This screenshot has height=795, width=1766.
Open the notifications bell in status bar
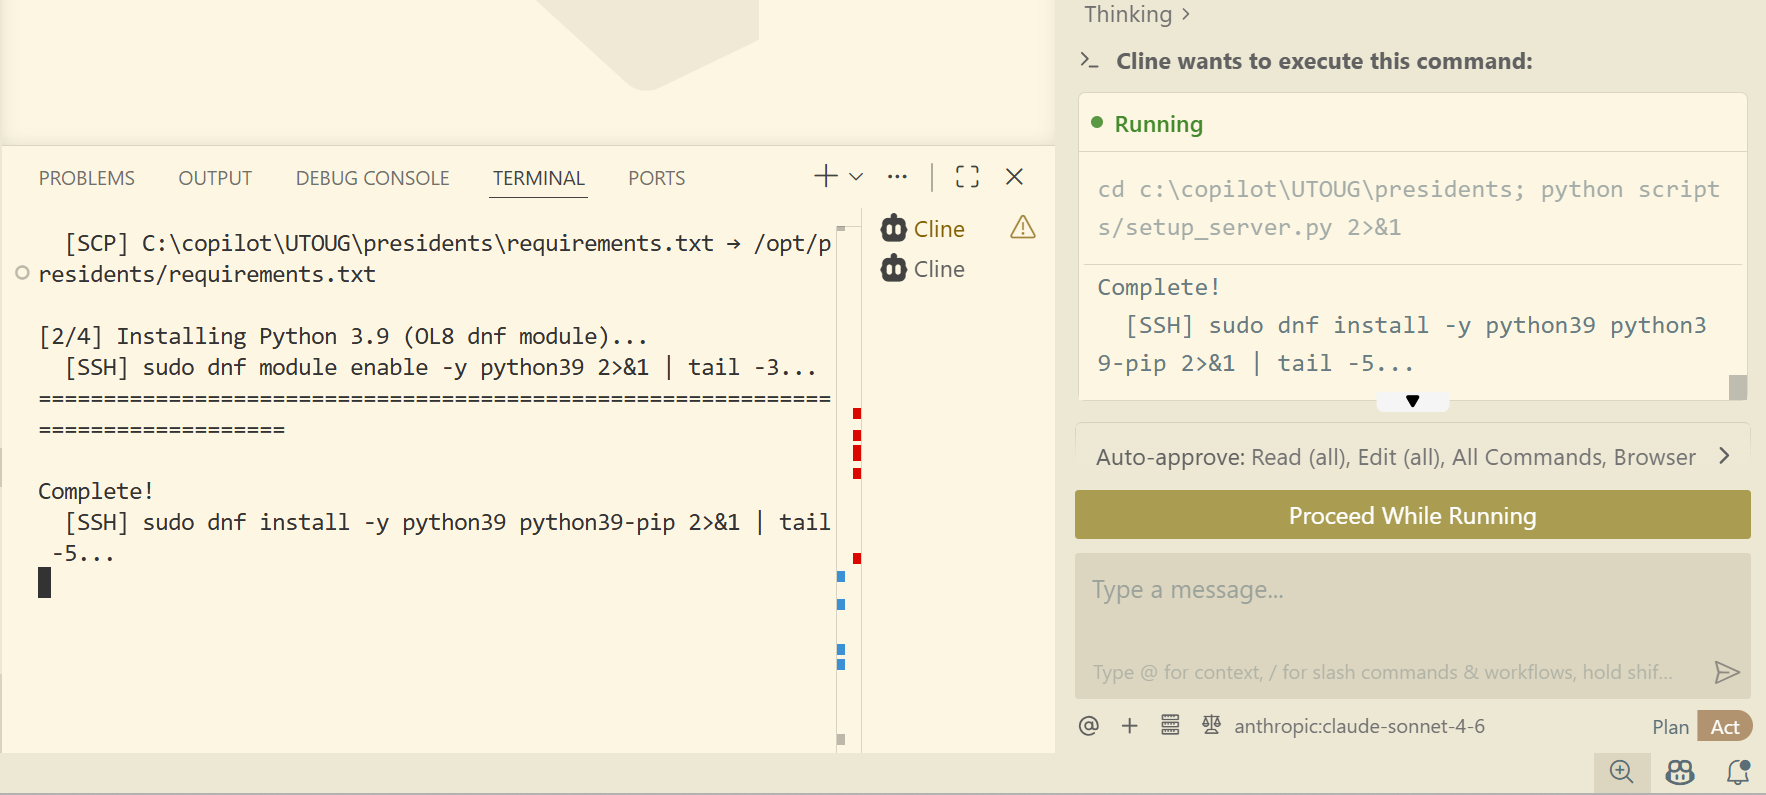tap(1738, 772)
